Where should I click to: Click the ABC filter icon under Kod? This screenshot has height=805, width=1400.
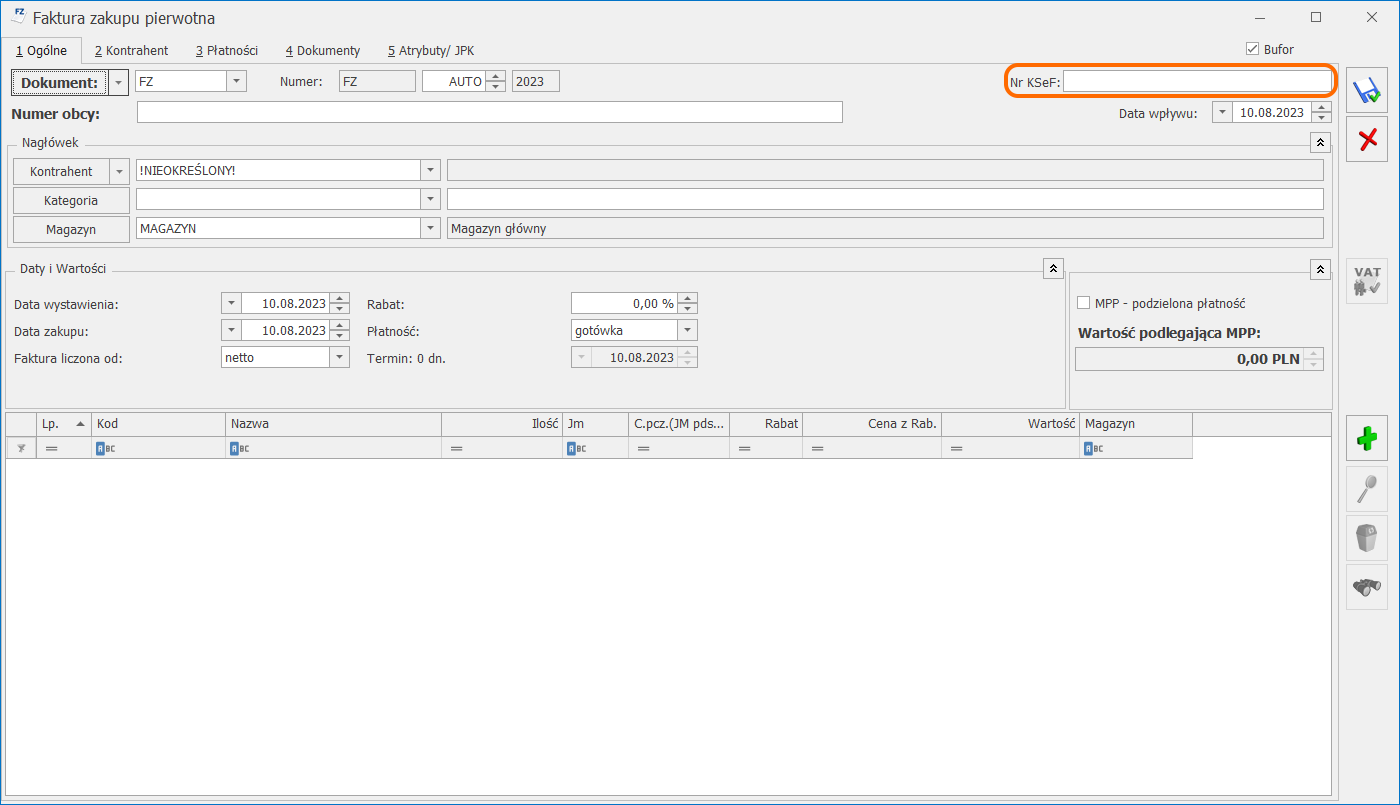click(x=105, y=449)
